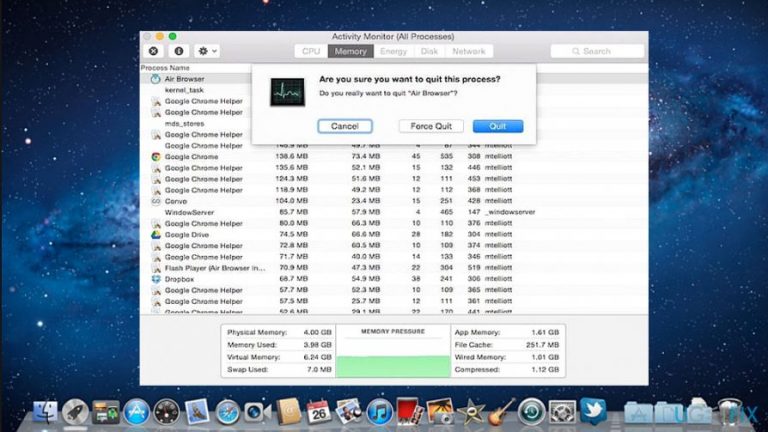
Task: Switch to the CPU tab
Action: pyautogui.click(x=311, y=51)
